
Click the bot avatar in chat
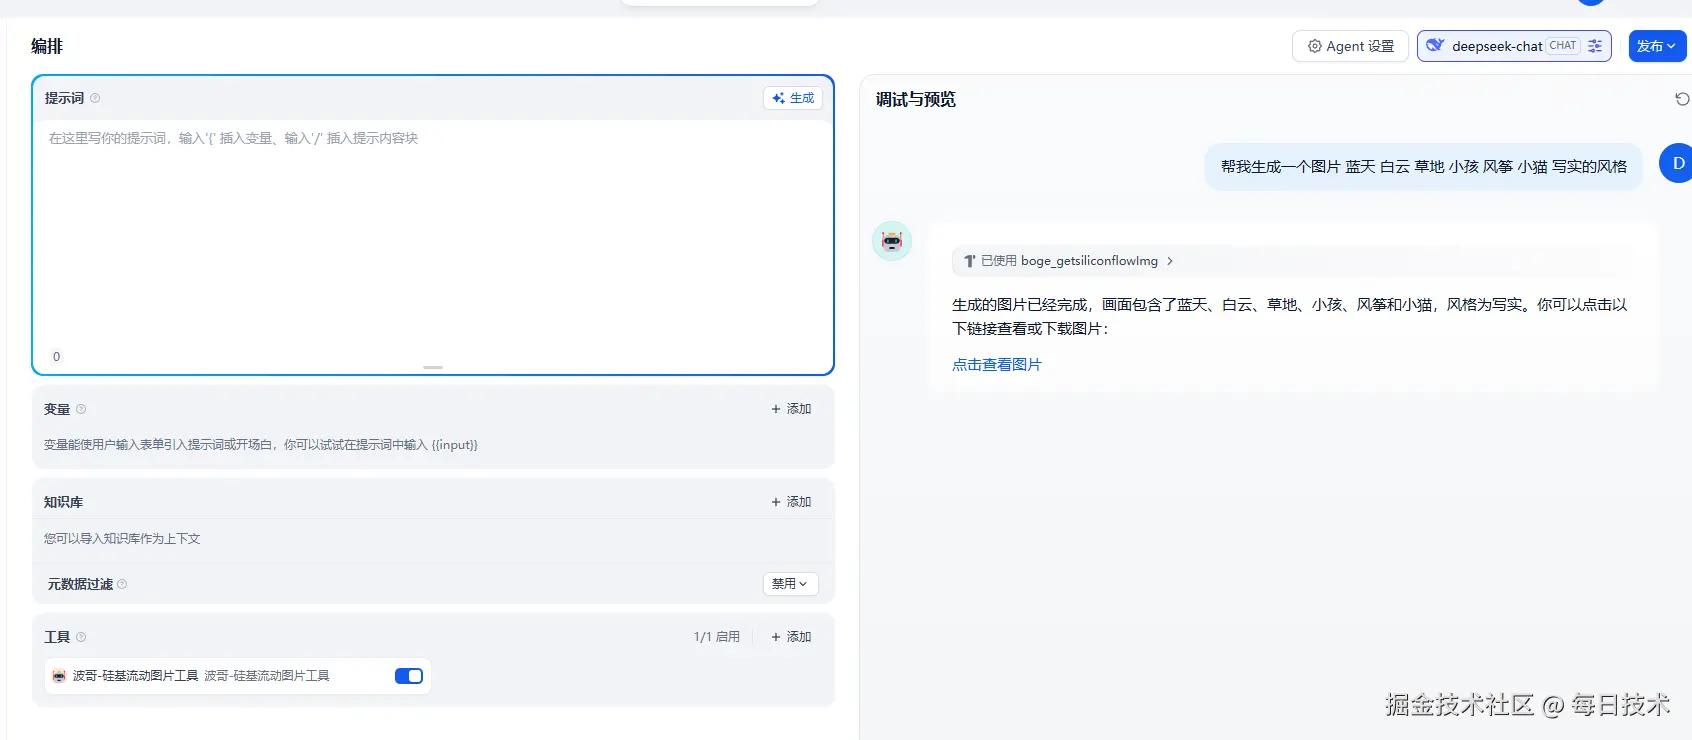coord(892,241)
